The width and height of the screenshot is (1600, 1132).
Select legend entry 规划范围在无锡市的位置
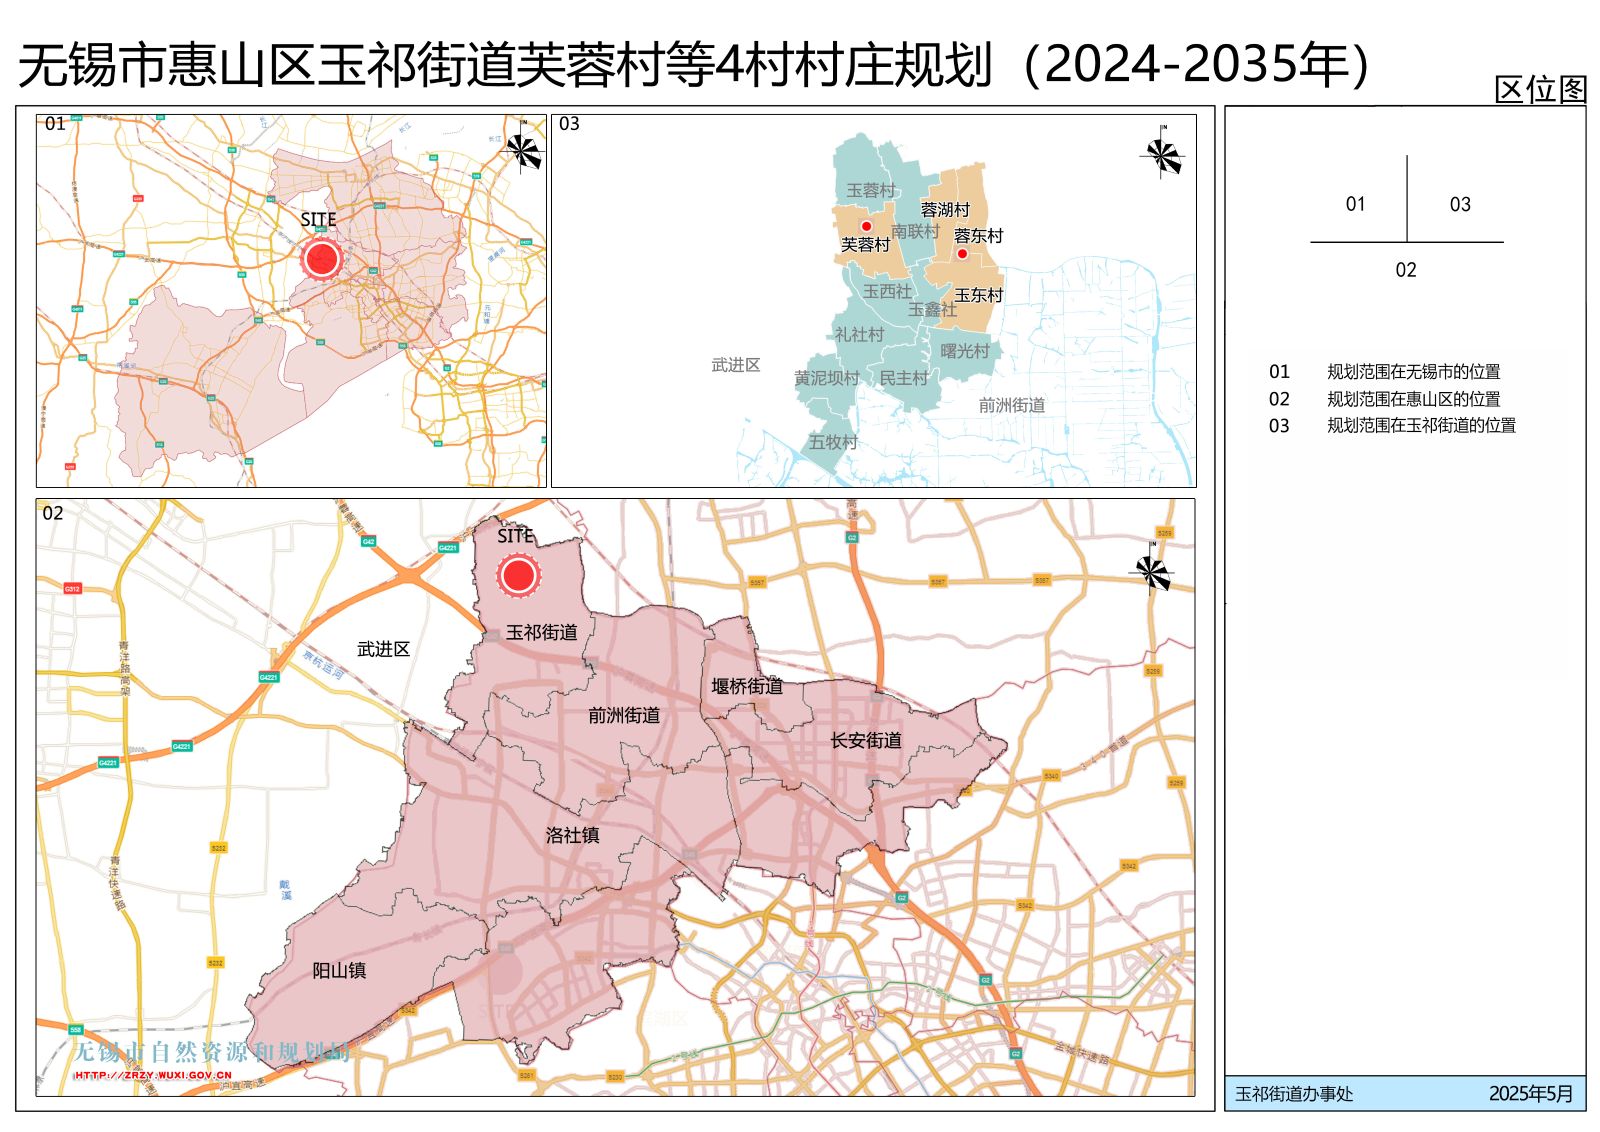pyautogui.click(x=1413, y=372)
